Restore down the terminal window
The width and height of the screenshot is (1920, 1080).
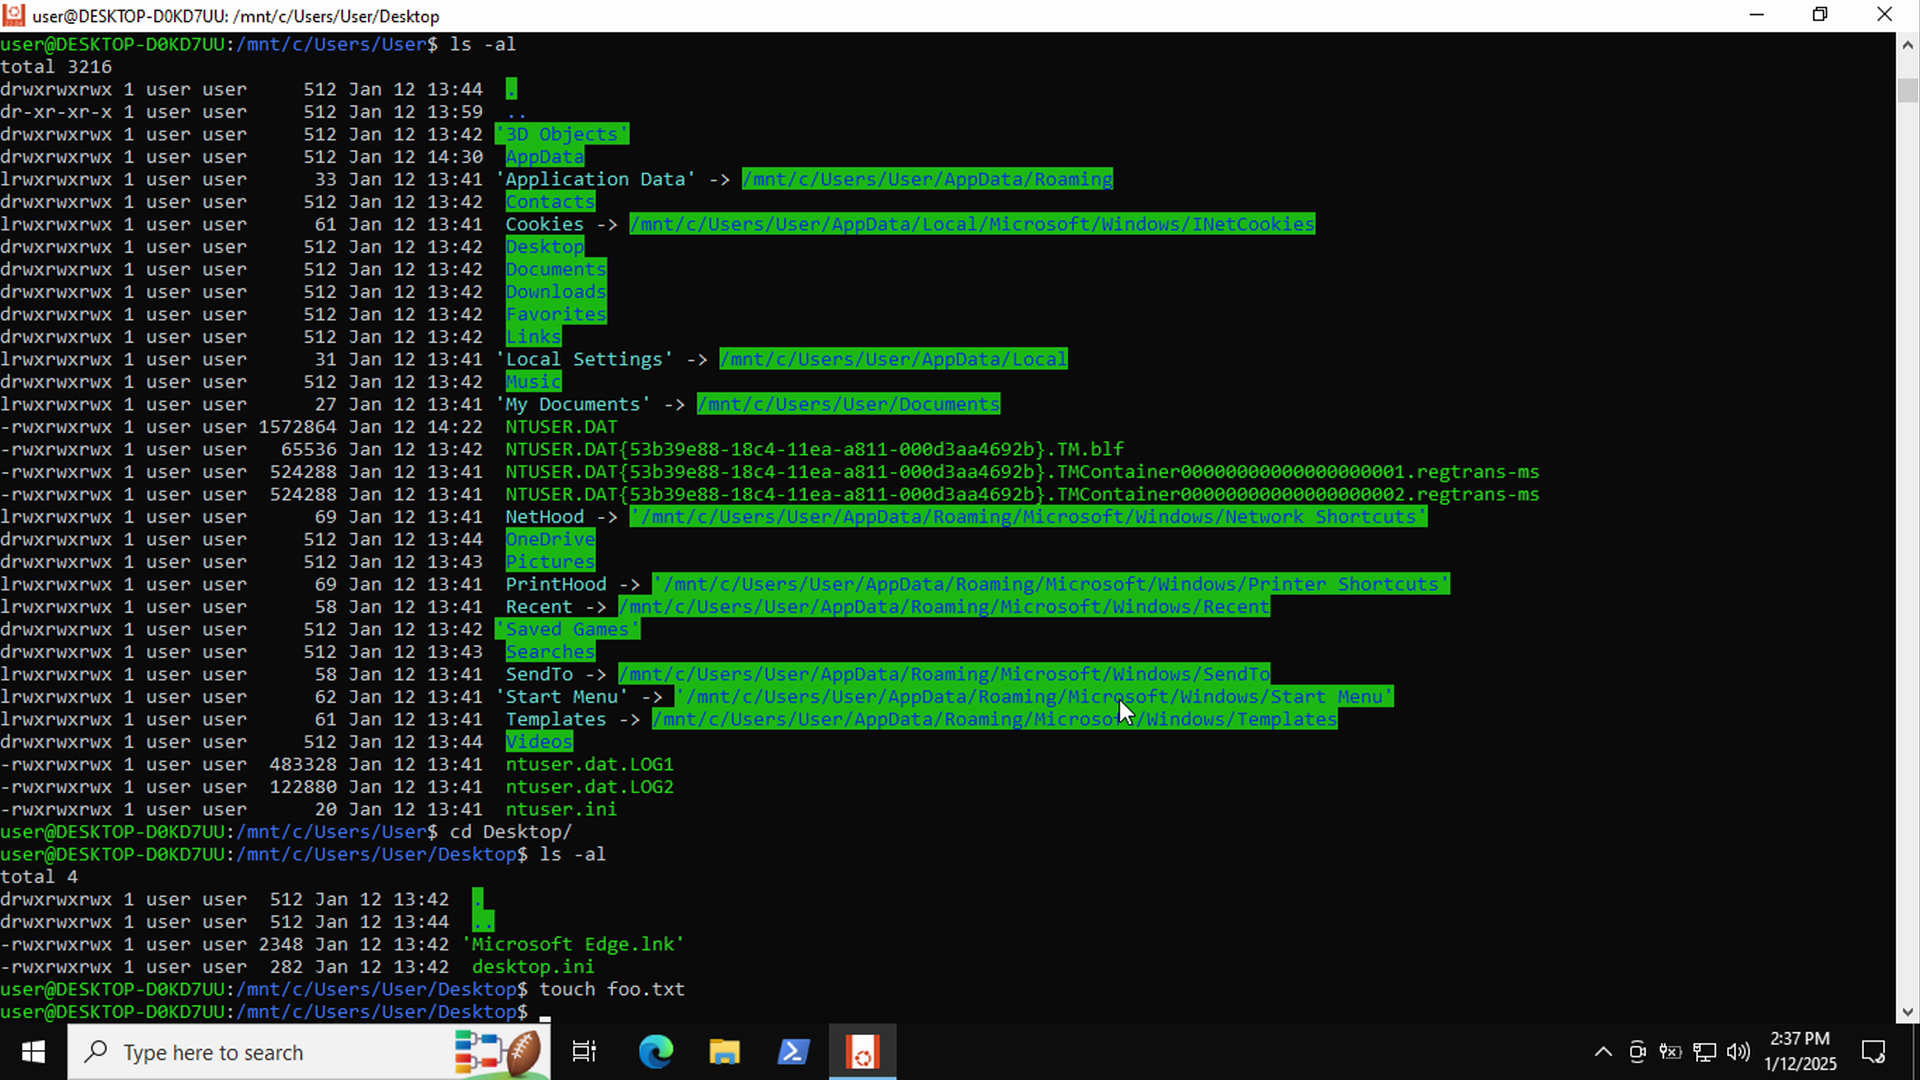point(1820,15)
